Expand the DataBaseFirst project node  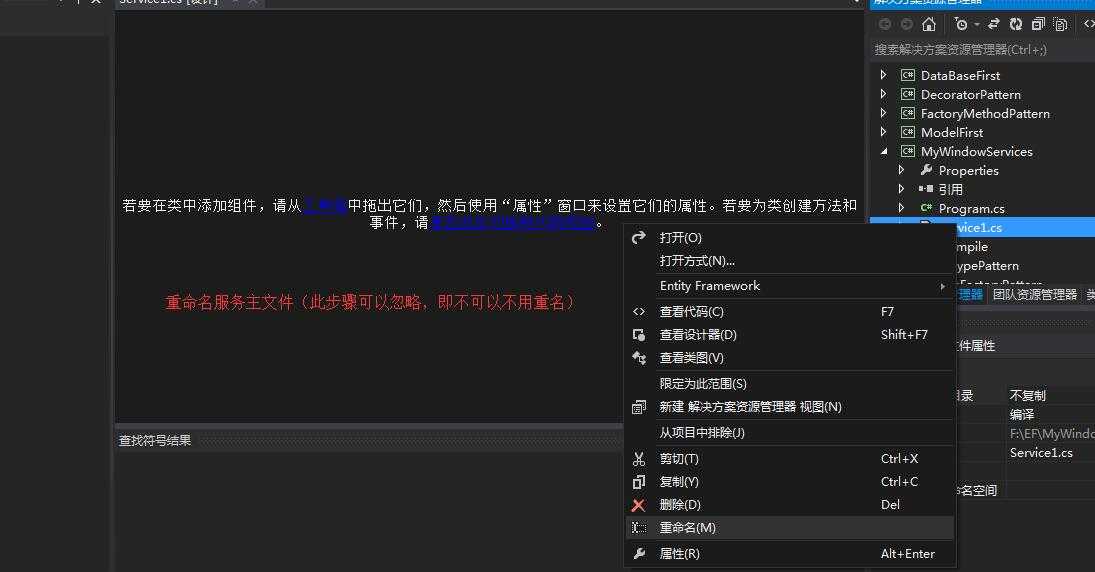click(x=883, y=75)
